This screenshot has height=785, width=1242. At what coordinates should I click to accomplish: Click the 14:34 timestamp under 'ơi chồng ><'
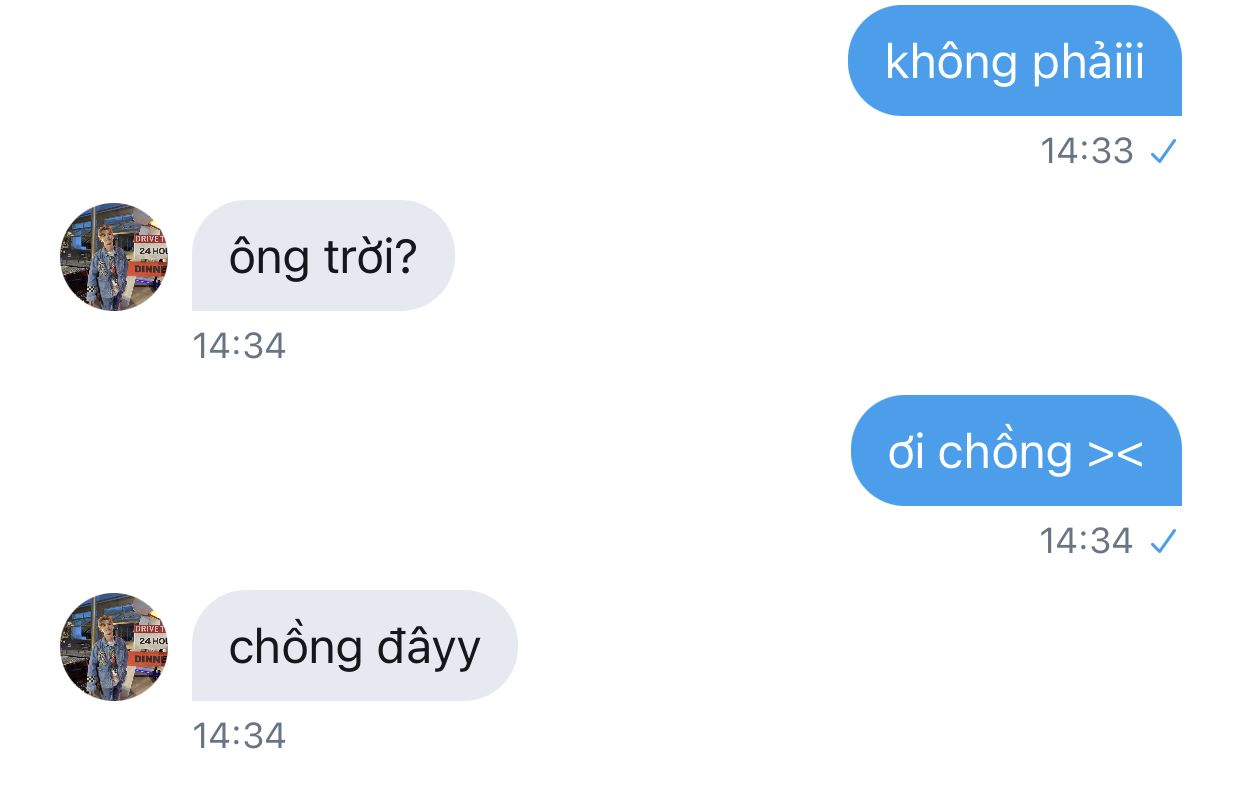[1087, 541]
